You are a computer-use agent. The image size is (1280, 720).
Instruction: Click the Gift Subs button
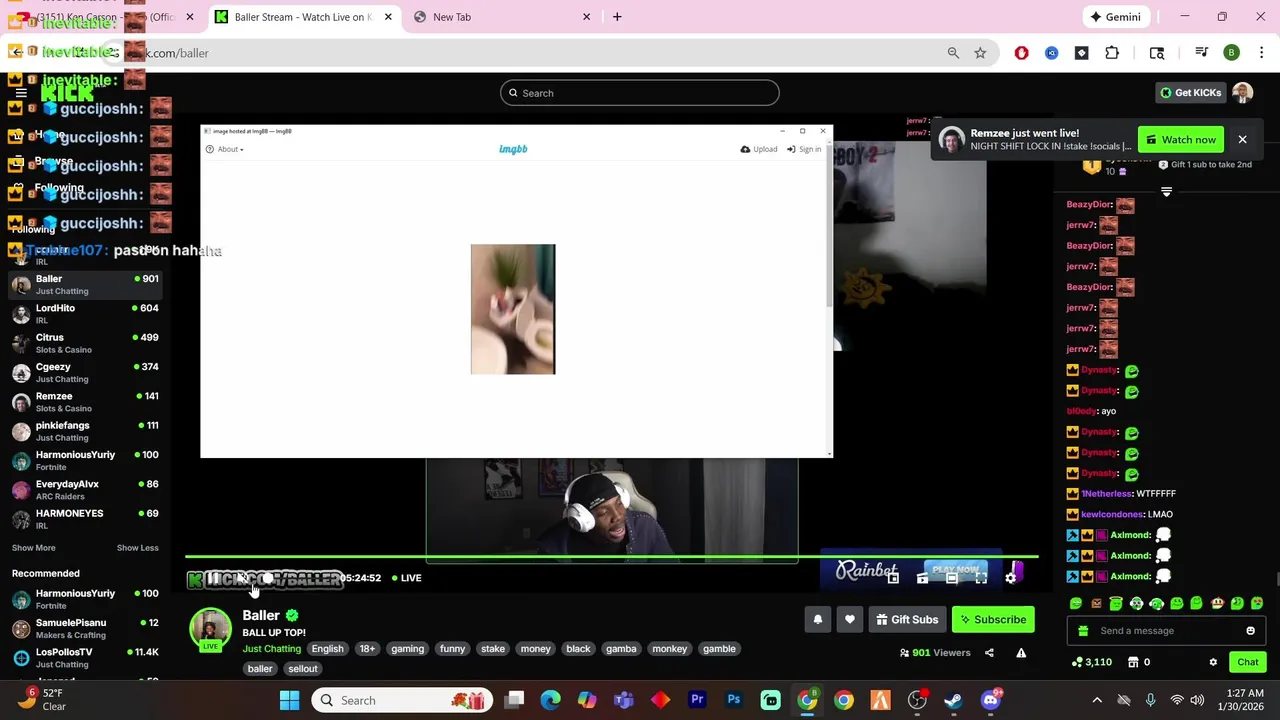point(907,620)
